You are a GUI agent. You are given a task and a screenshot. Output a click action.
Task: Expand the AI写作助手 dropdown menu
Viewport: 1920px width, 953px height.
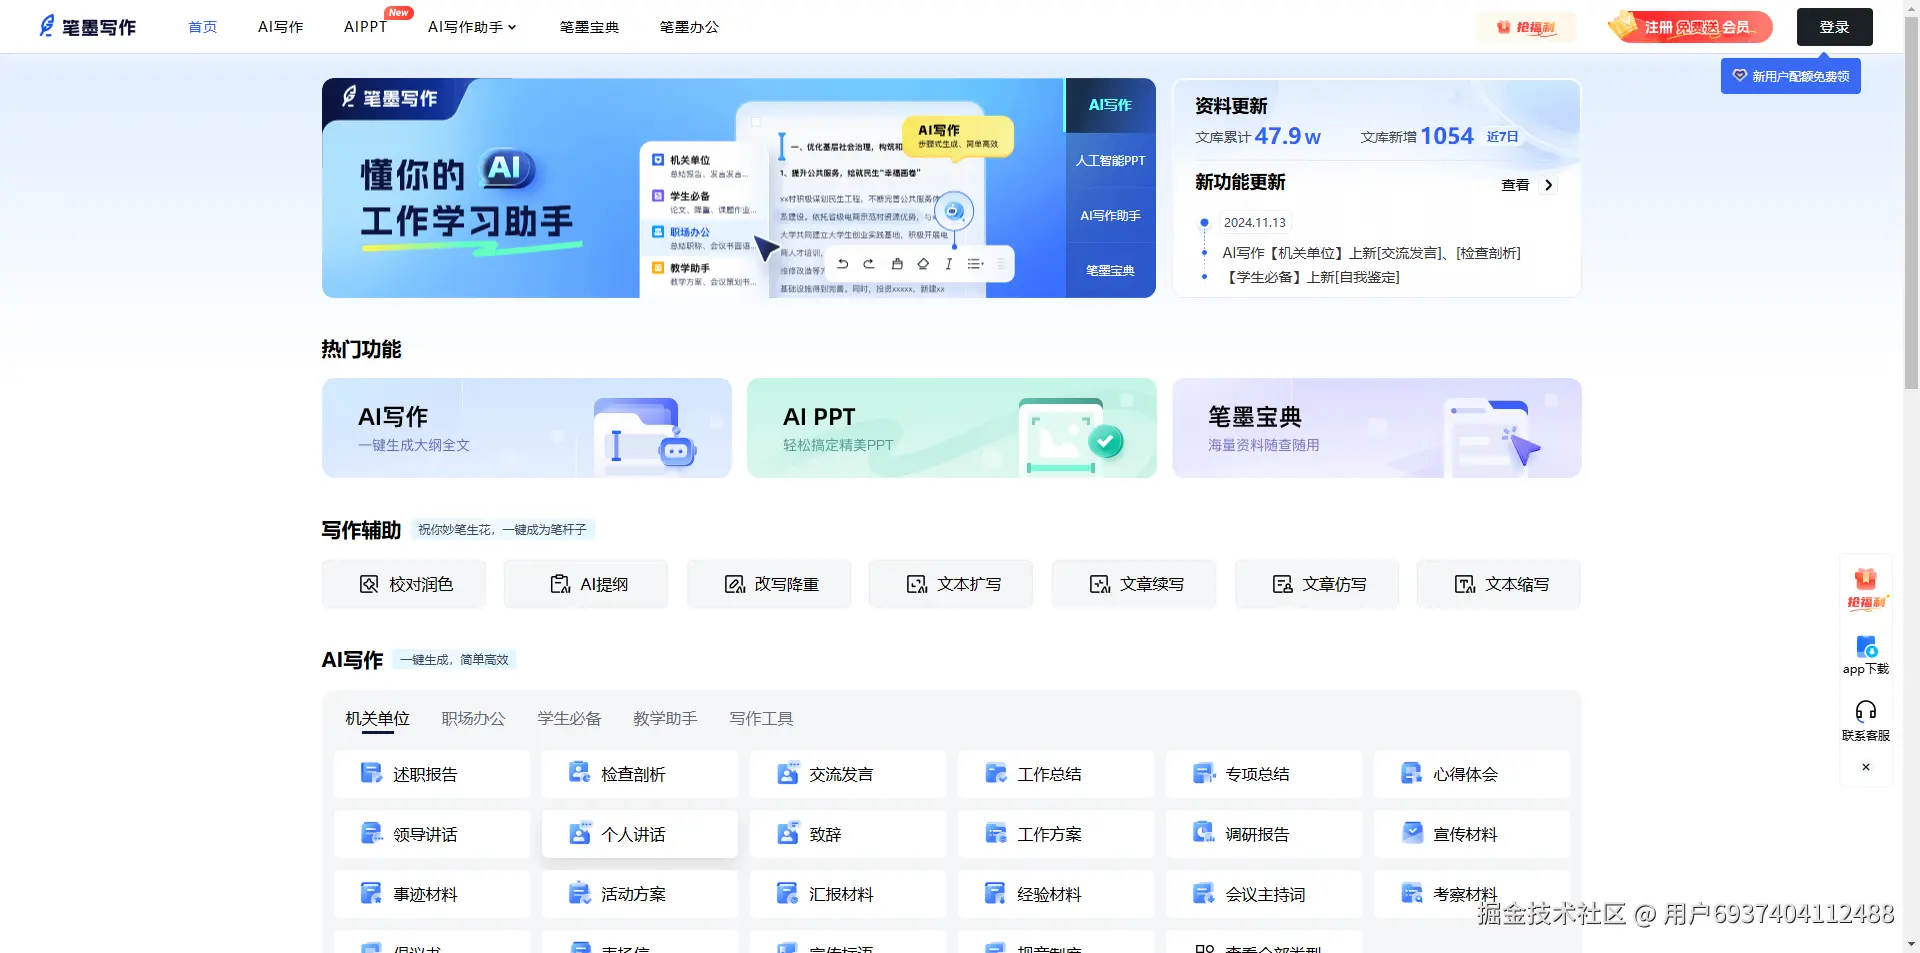coord(472,27)
